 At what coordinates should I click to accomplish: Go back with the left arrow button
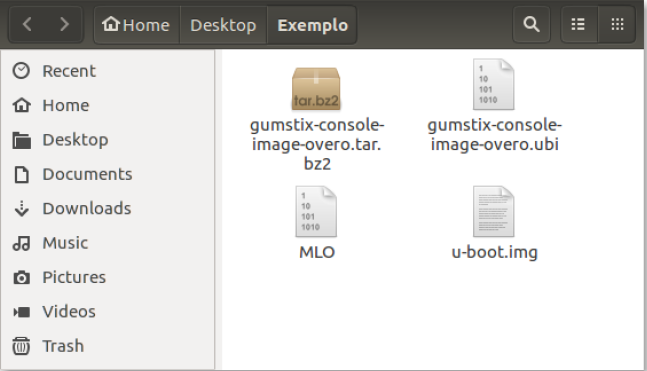[27, 24]
